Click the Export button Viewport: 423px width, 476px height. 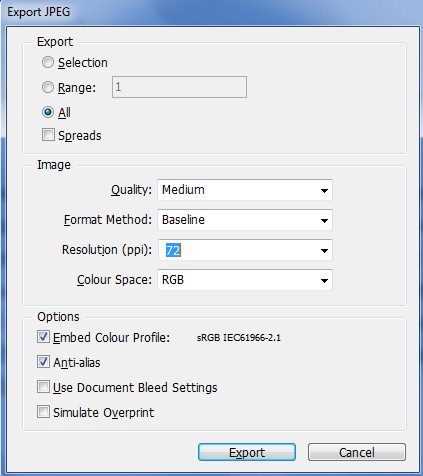click(247, 452)
